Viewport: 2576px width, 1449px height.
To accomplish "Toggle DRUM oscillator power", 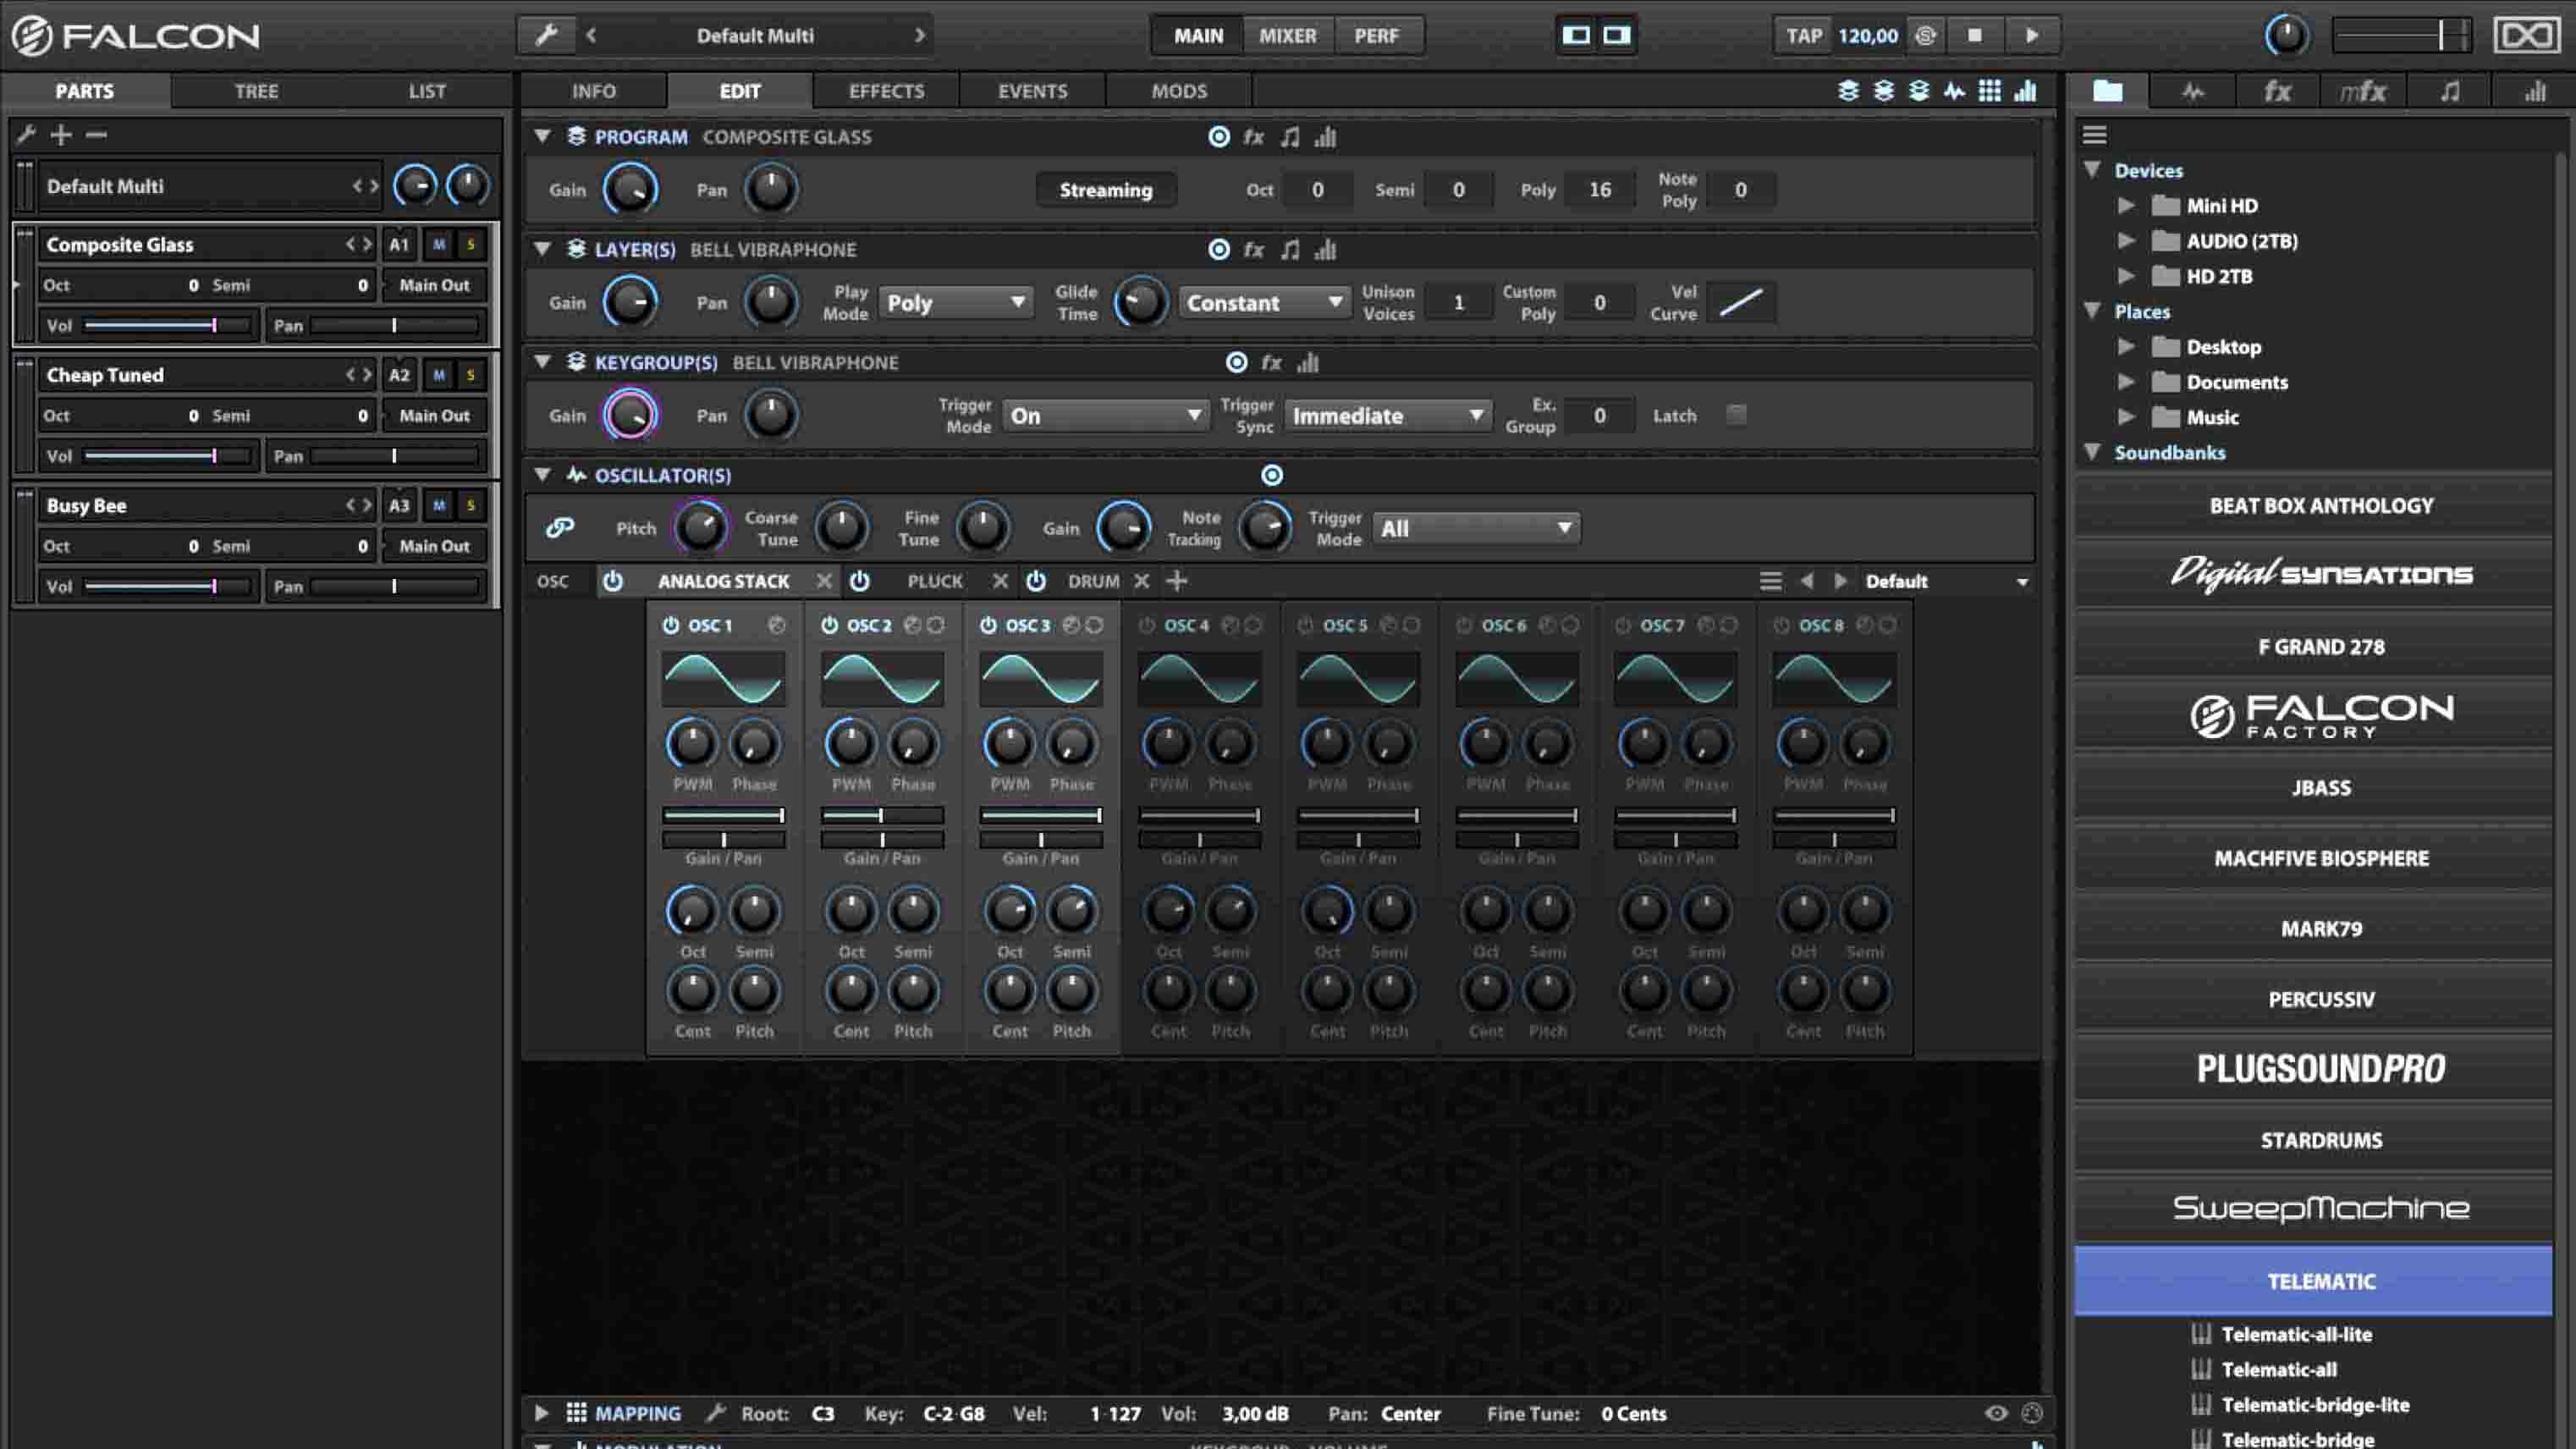I will (x=1036, y=580).
